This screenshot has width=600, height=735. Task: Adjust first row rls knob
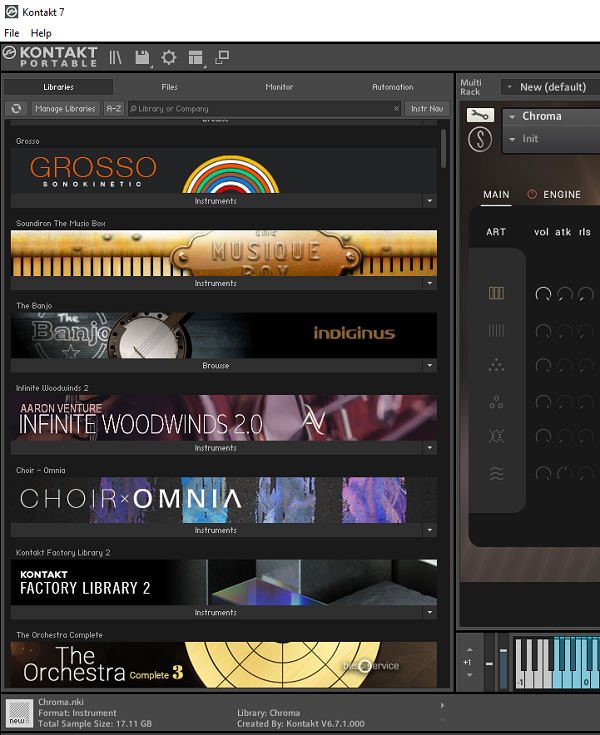click(585, 294)
